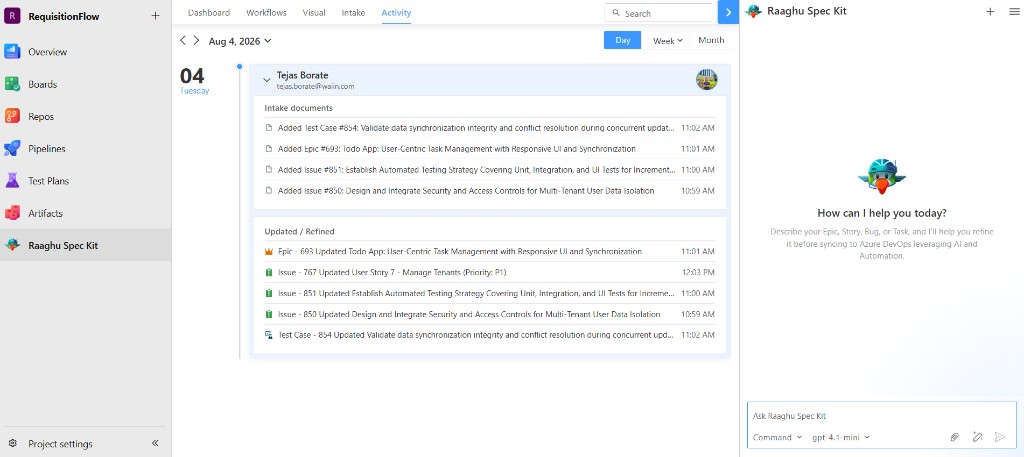This screenshot has width=1024, height=457.
Task: Open the Overview sidebar icon
Action: tap(12, 52)
